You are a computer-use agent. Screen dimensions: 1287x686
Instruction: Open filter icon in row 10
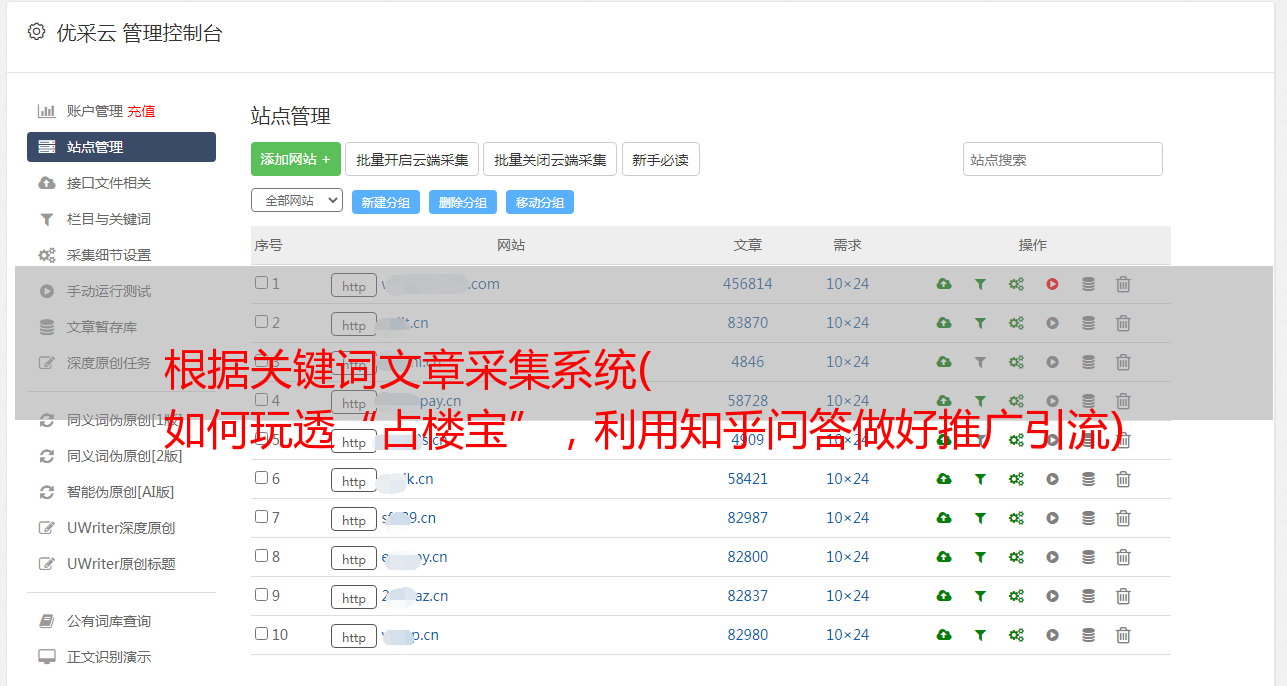980,635
